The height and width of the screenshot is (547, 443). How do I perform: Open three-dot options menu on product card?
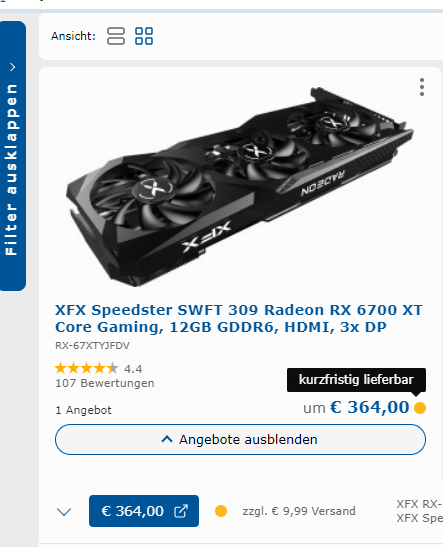[422, 87]
